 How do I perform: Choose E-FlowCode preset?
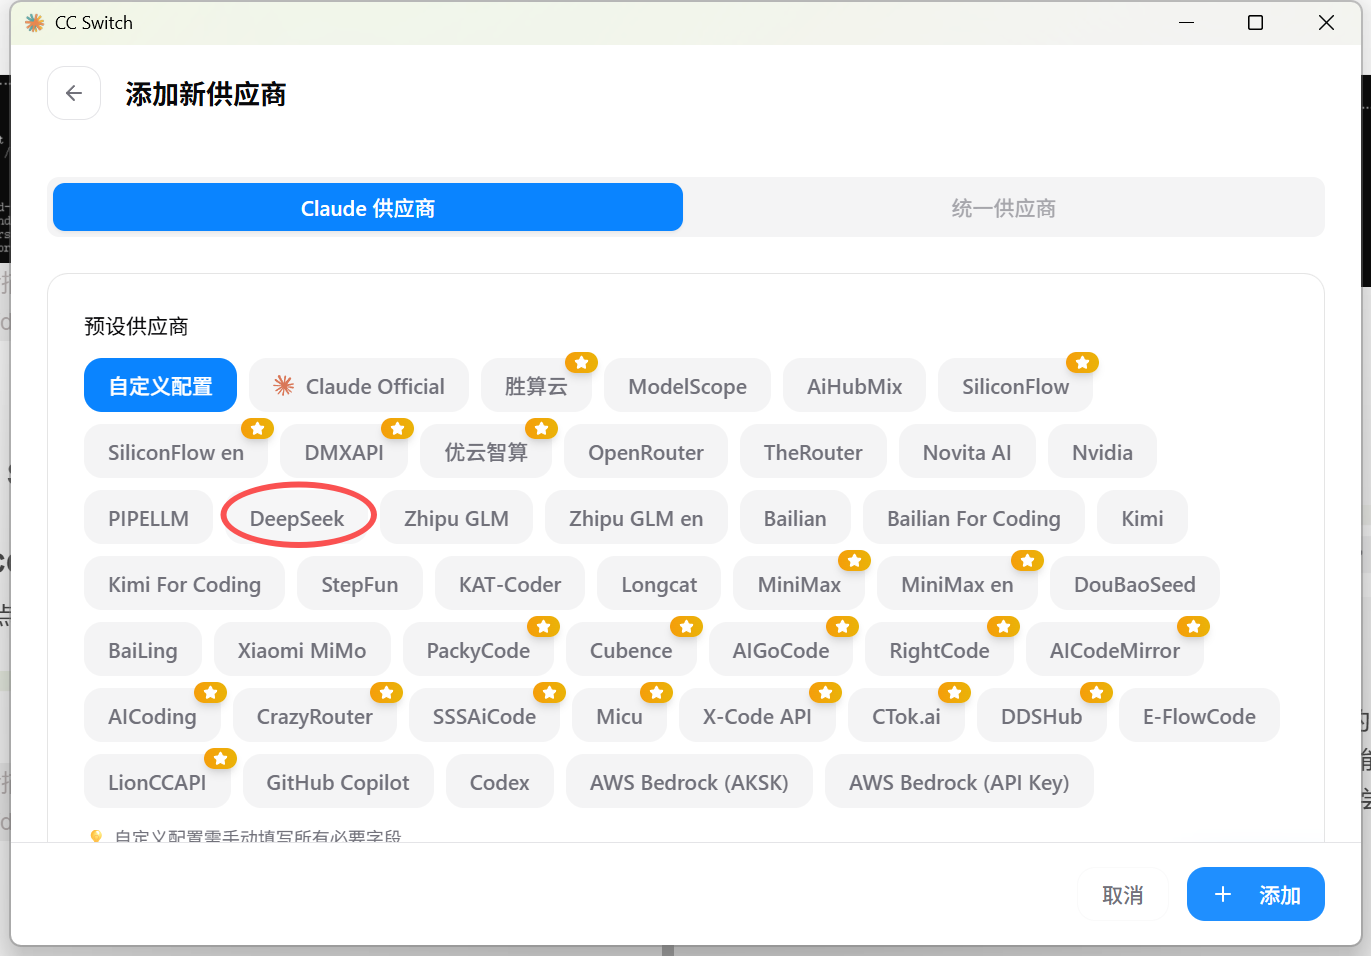(x=1199, y=715)
